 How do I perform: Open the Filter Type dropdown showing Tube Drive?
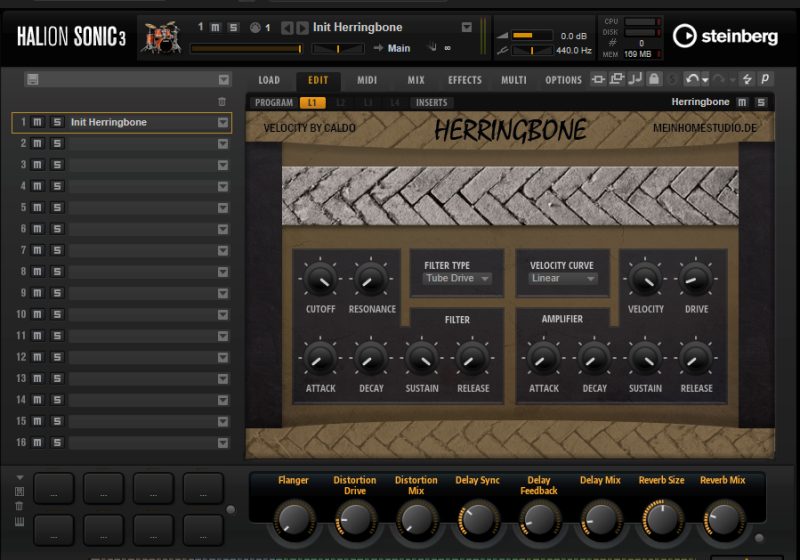tap(458, 279)
